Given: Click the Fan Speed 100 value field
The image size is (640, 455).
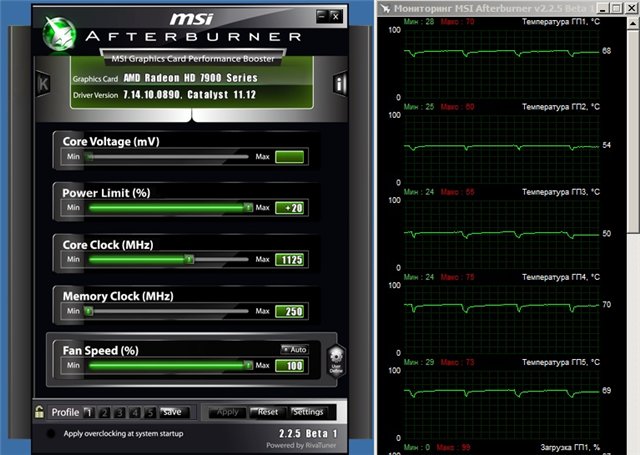Looking at the screenshot, I should [x=289, y=366].
